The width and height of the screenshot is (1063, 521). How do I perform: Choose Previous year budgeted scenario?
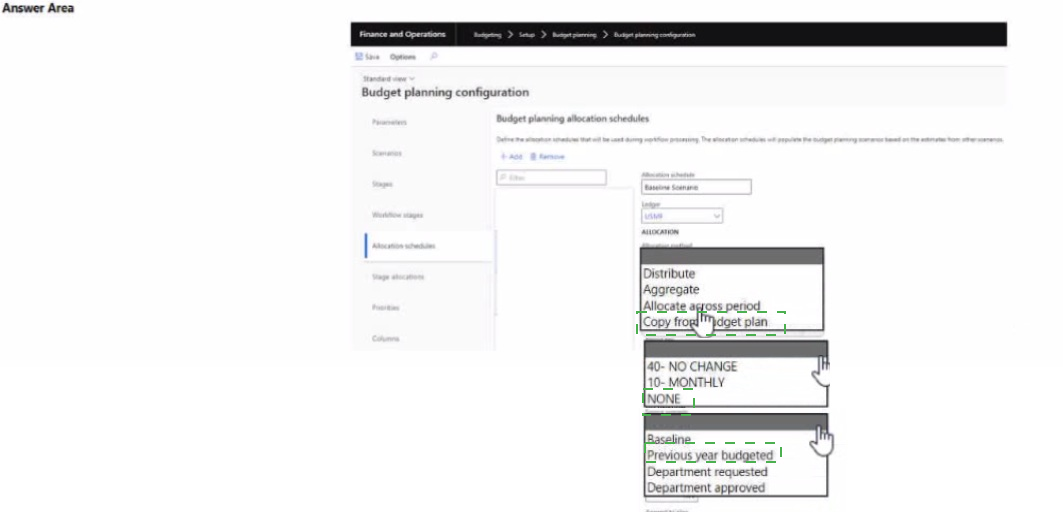tap(709, 456)
